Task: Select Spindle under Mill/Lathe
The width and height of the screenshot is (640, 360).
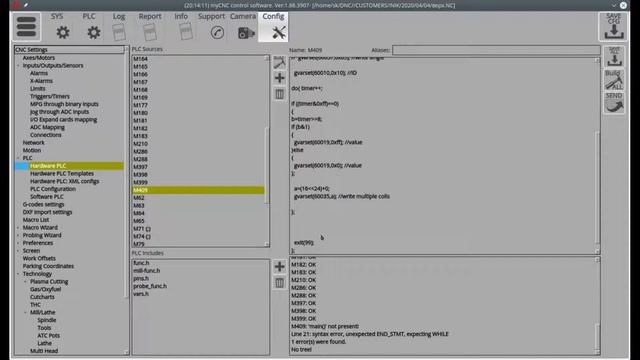Action: point(47,320)
